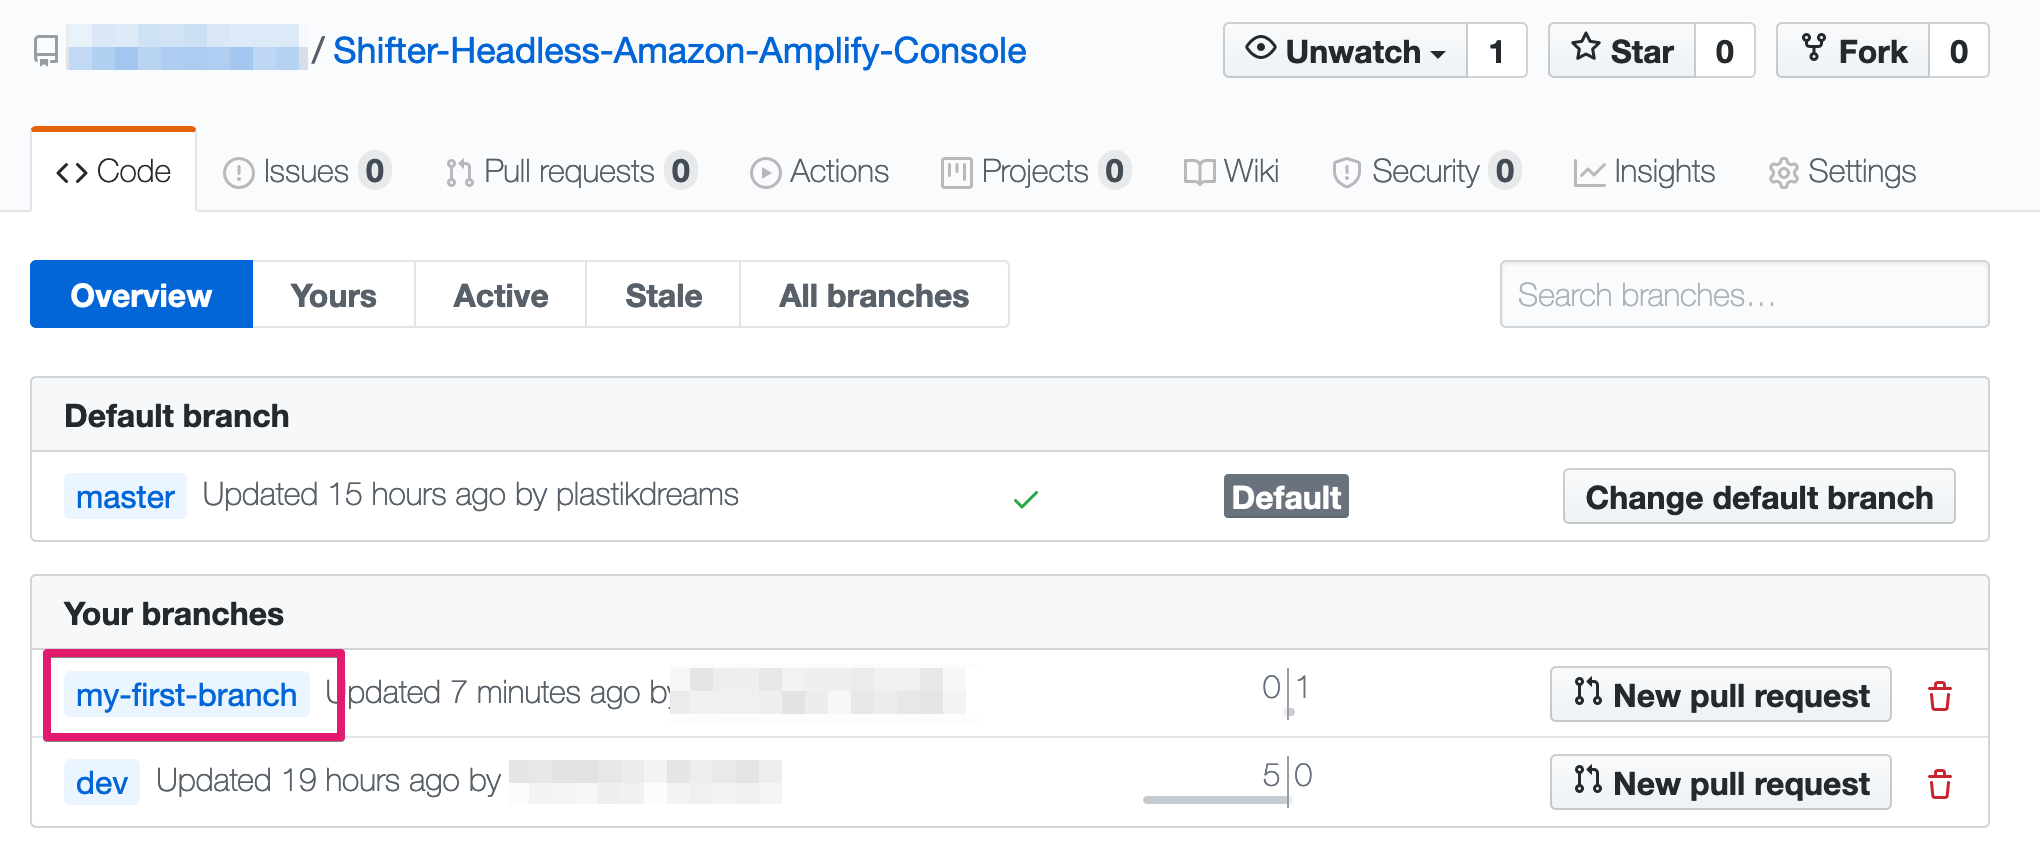Click the repository book icon
The width and height of the screenshot is (2040, 846).
click(x=46, y=51)
